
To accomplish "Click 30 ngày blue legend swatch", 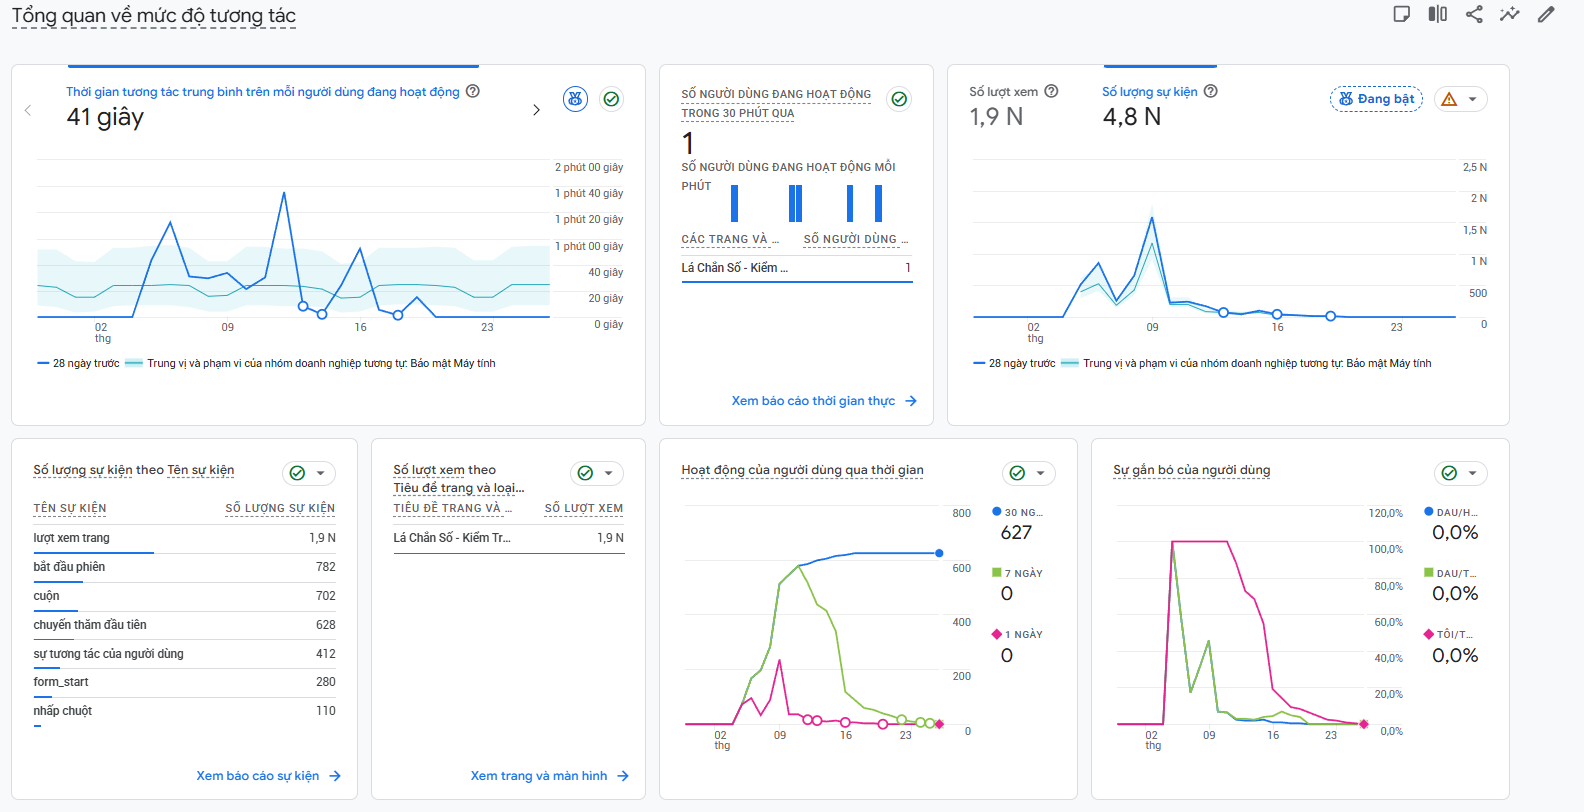I will pos(996,511).
